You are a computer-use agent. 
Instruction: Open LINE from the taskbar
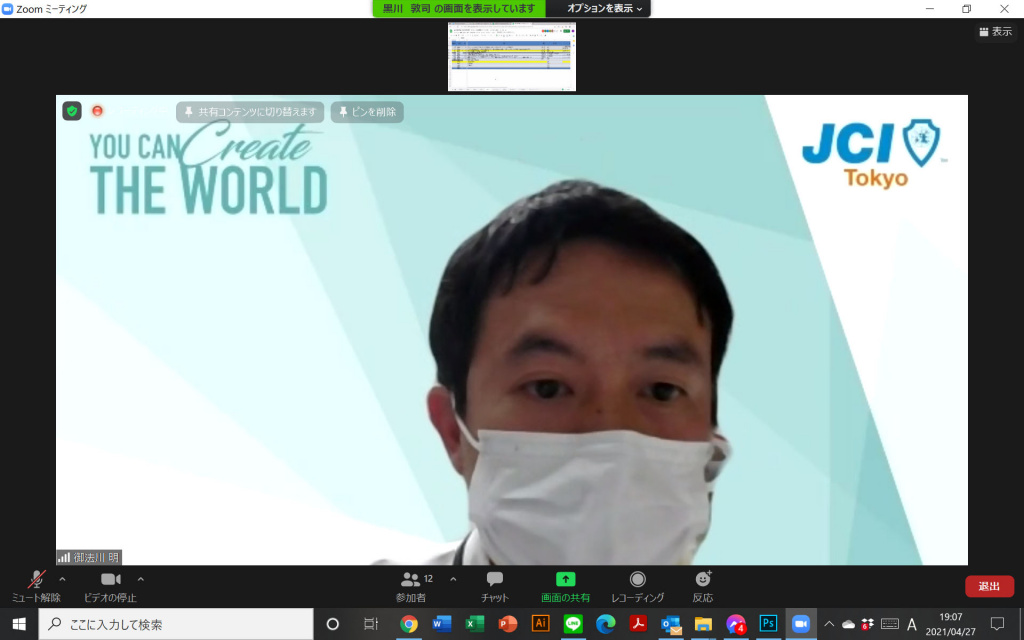(573, 624)
